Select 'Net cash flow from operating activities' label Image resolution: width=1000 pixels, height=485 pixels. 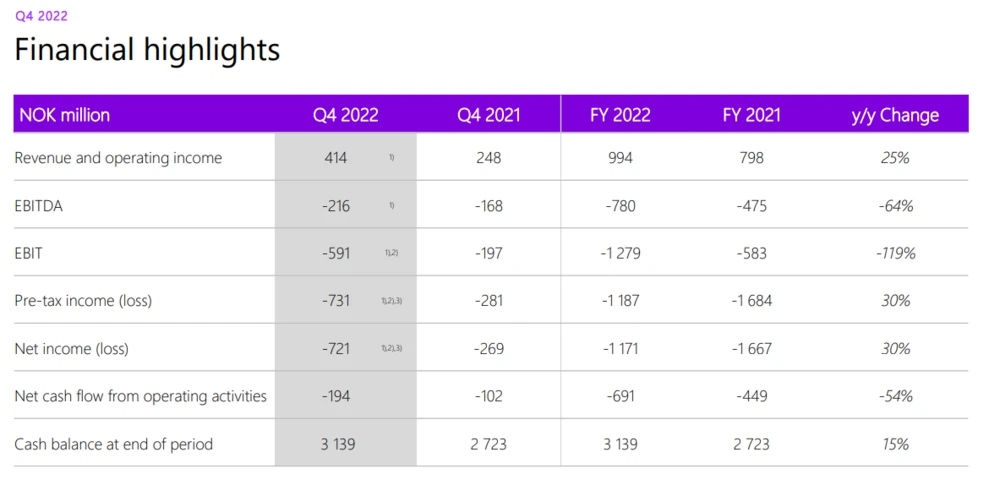pyautogui.click(x=141, y=396)
